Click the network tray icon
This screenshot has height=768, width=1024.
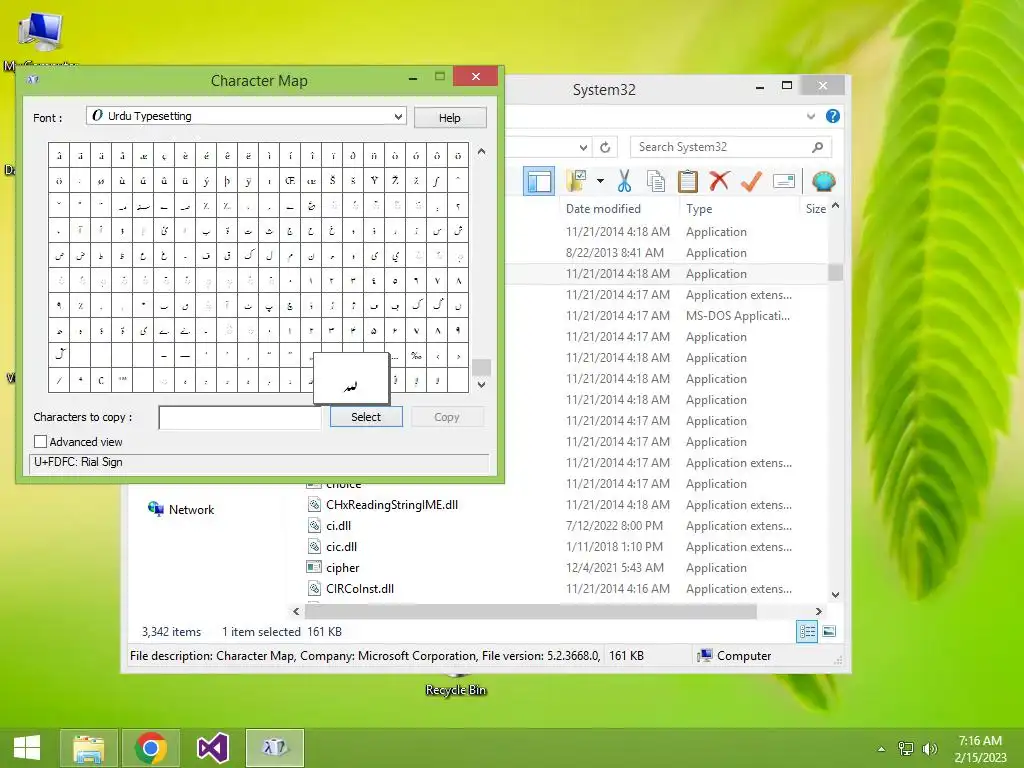coord(906,748)
